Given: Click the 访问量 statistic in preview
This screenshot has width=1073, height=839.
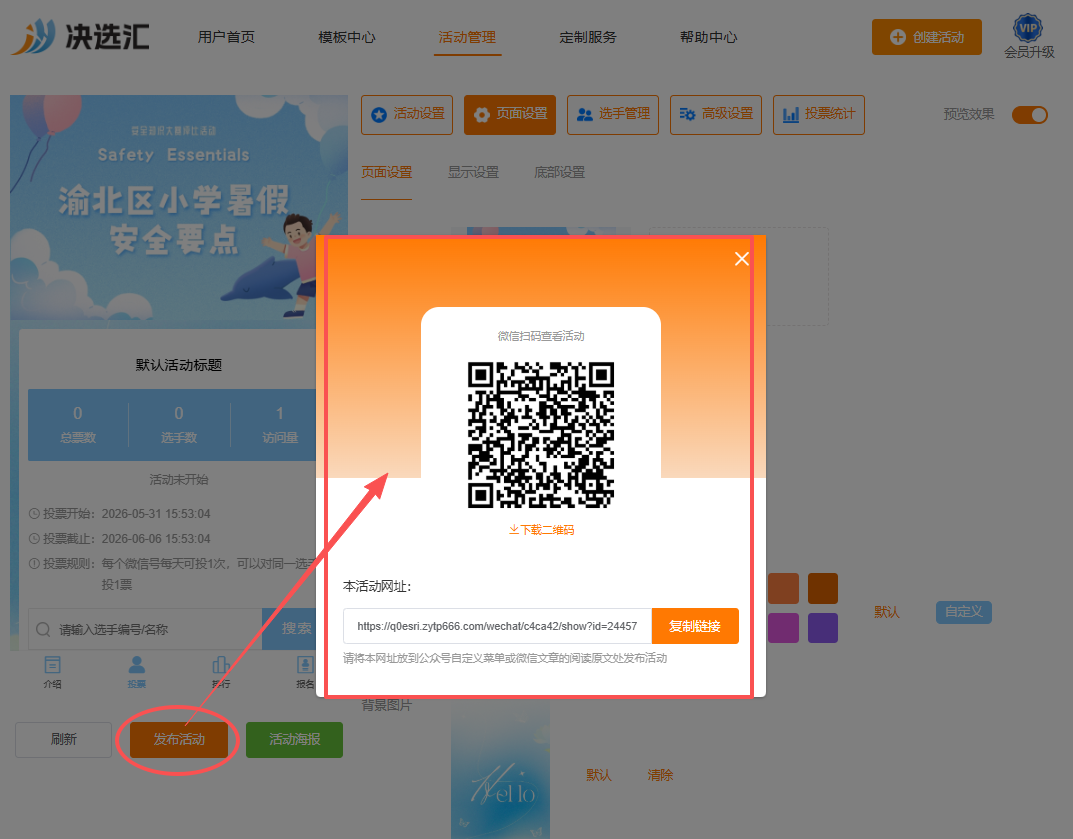Looking at the screenshot, I should tap(281, 425).
